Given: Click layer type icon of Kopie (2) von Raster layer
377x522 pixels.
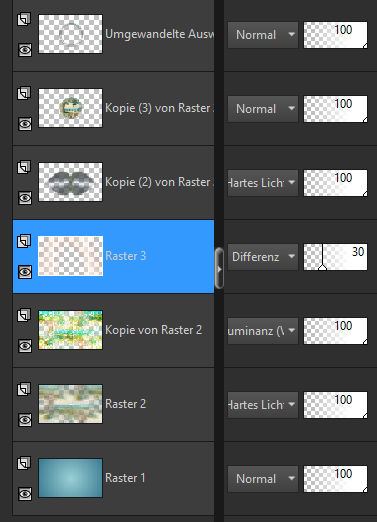Looking at the screenshot, I should pos(24,167).
